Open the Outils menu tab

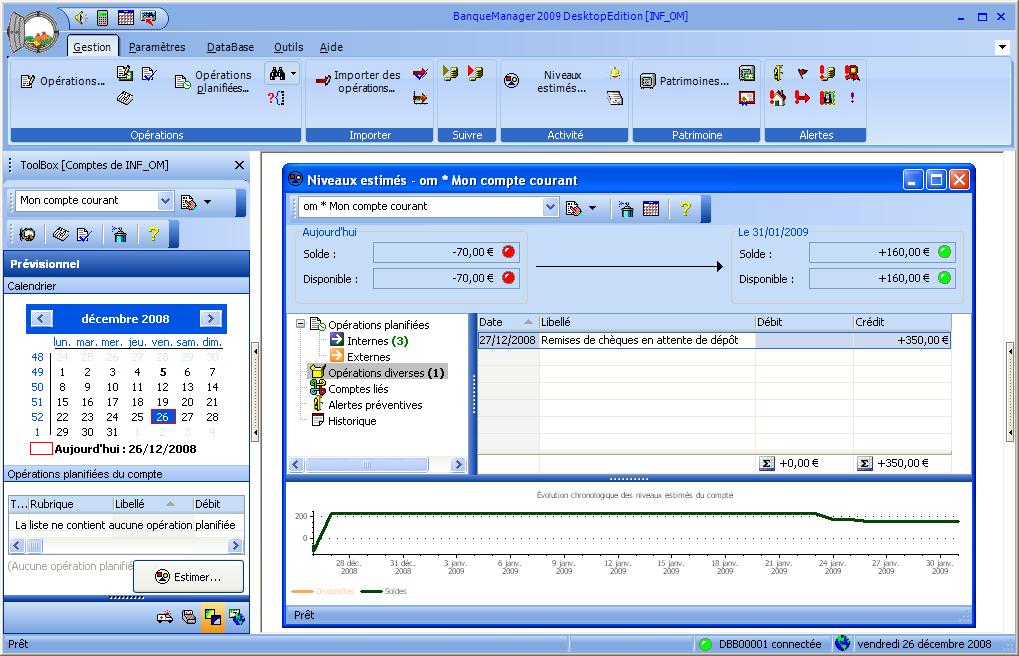[x=288, y=47]
